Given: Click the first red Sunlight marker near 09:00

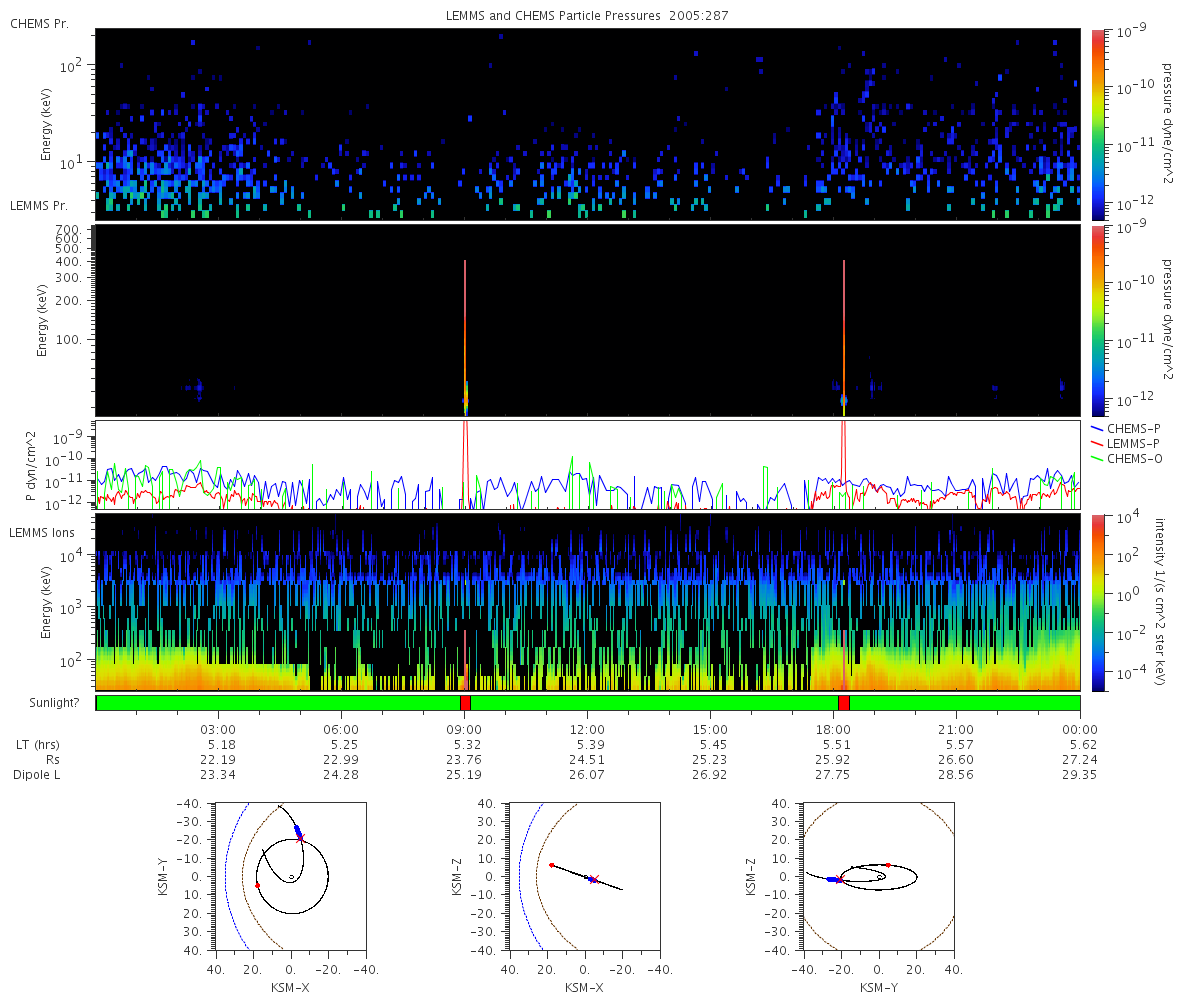Looking at the screenshot, I should tap(465, 703).
